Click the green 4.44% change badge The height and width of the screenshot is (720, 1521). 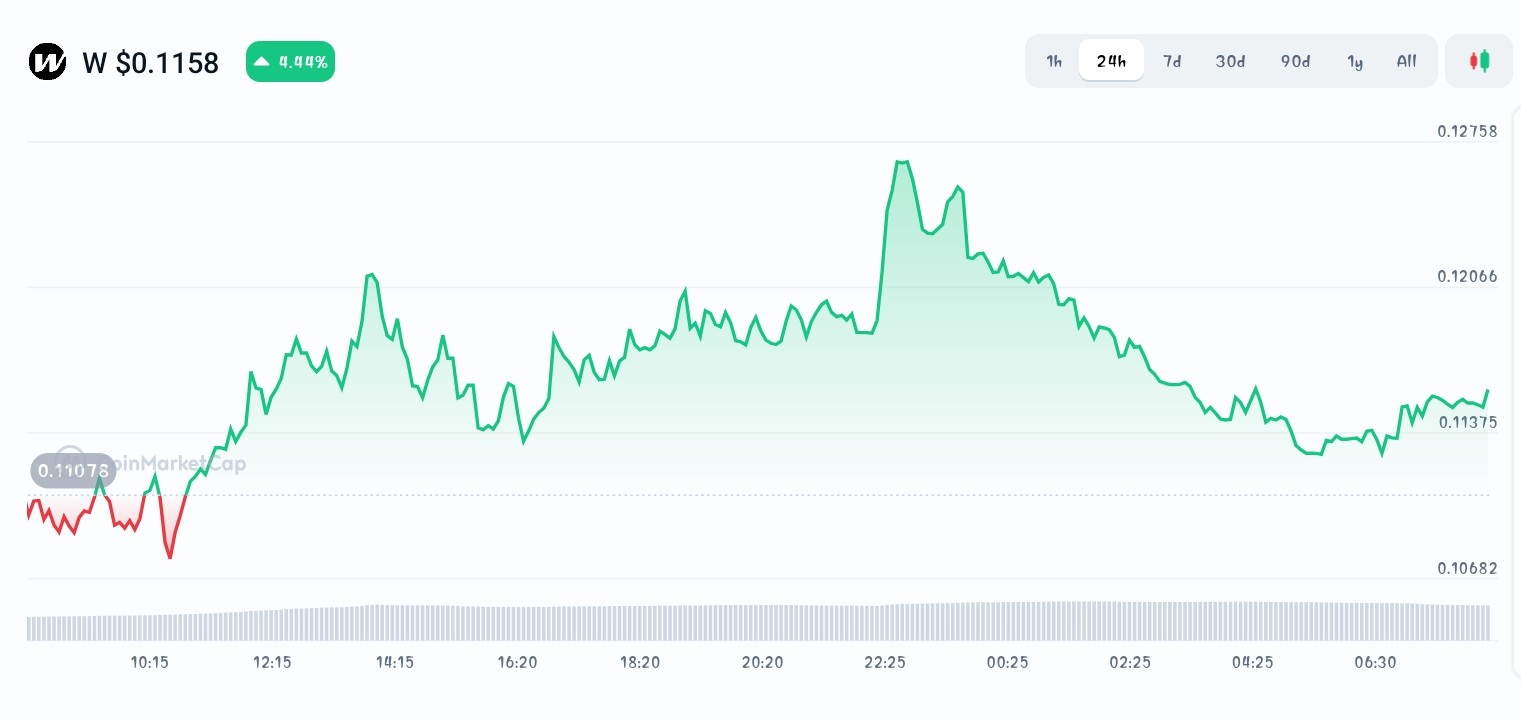coord(290,61)
